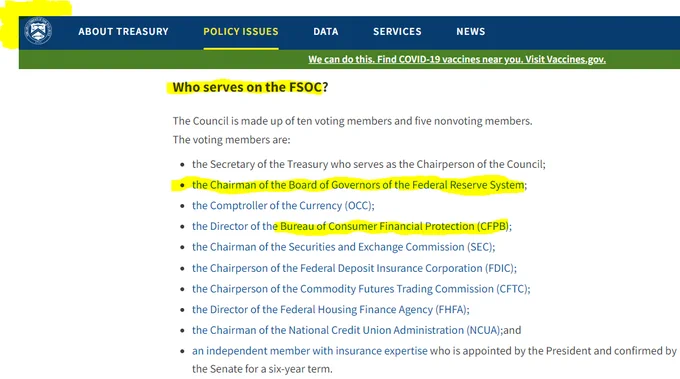The width and height of the screenshot is (680, 379).
Task: Open the Data menu item
Action: pyautogui.click(x=326, y=32)
